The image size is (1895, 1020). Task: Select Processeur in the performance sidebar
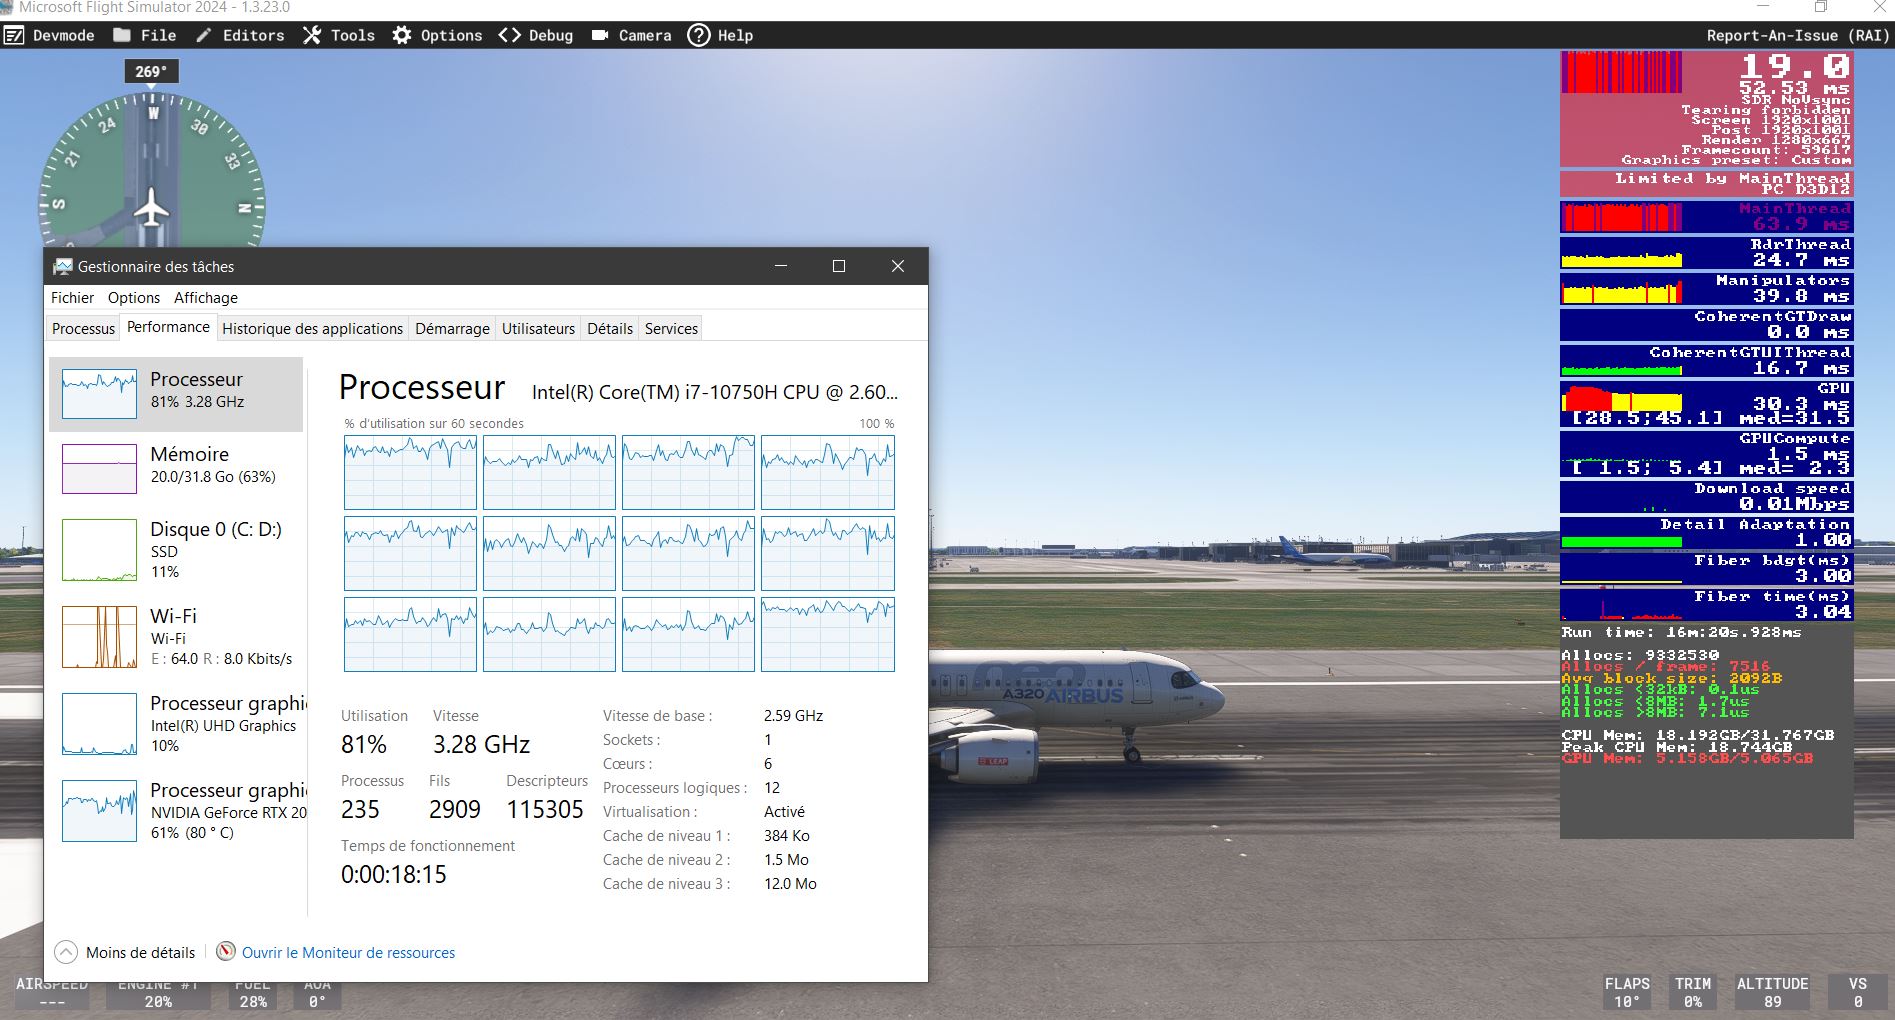pyautogui.click(x=176, y=394)
